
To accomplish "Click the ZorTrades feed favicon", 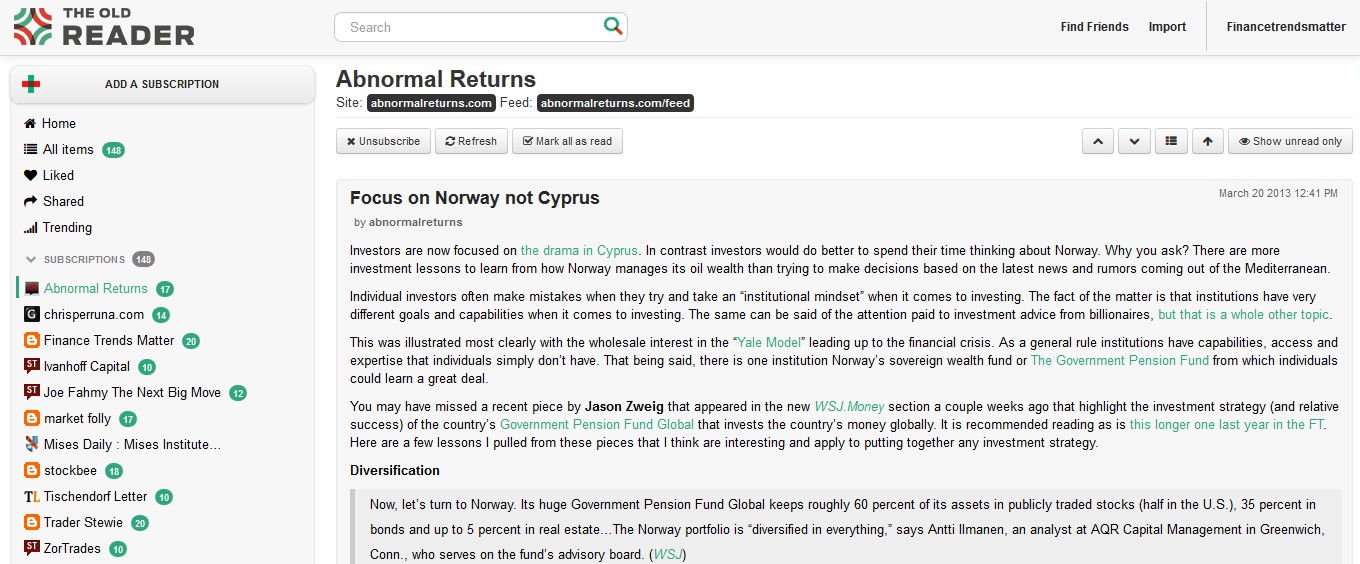I will coord(32,548).
